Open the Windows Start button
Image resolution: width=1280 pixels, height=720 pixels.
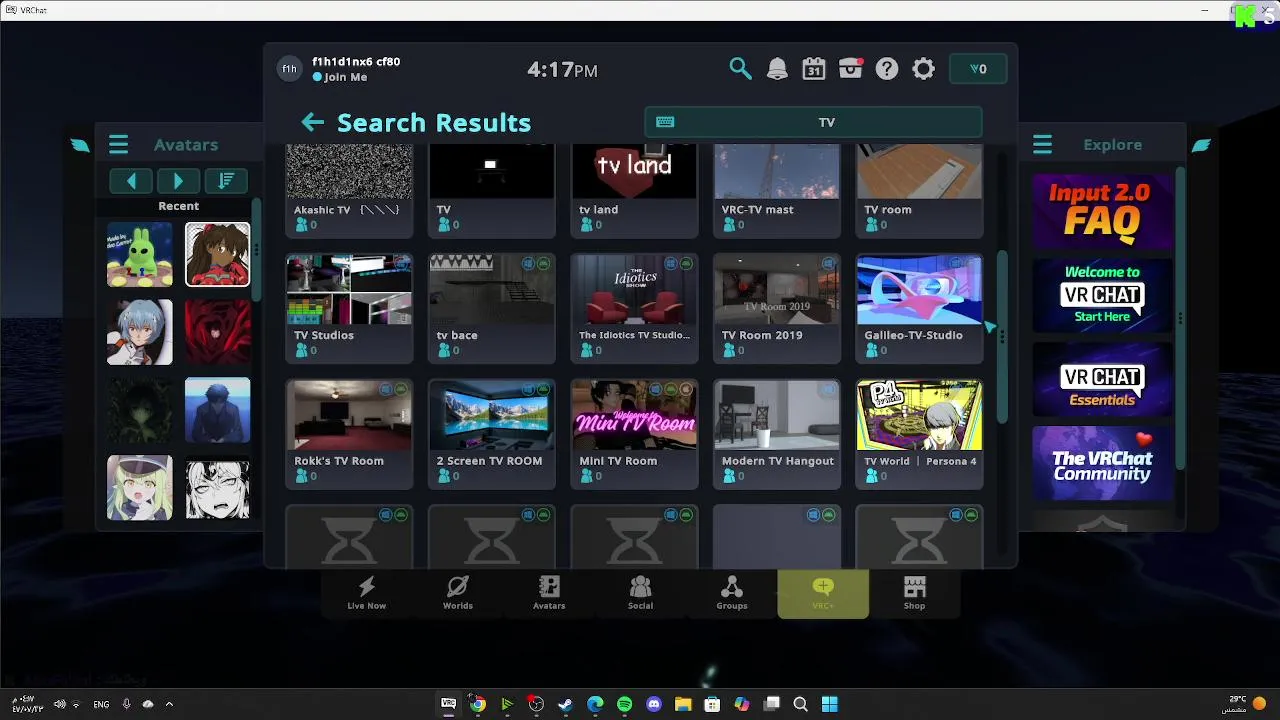pyautogui.click(x=829, y=704)
